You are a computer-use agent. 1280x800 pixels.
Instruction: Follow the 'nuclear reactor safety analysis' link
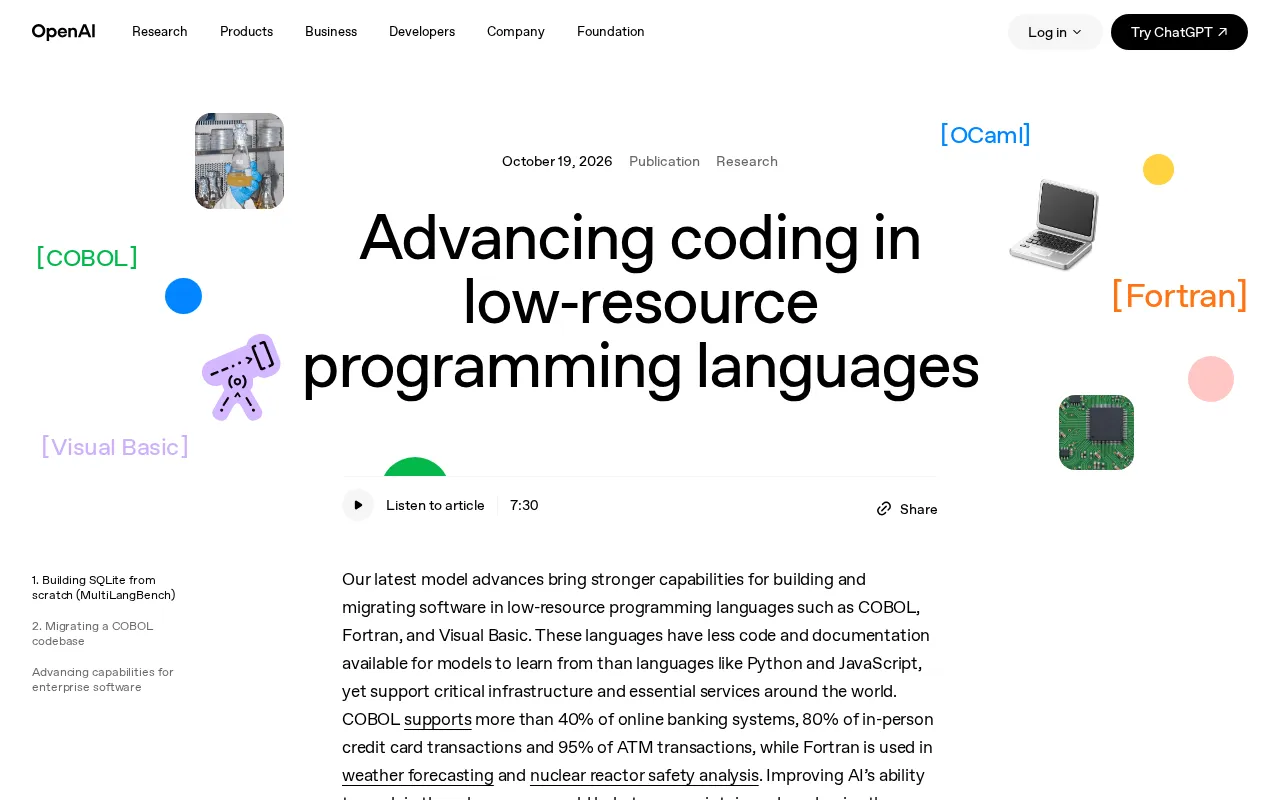tap(644, 775)
